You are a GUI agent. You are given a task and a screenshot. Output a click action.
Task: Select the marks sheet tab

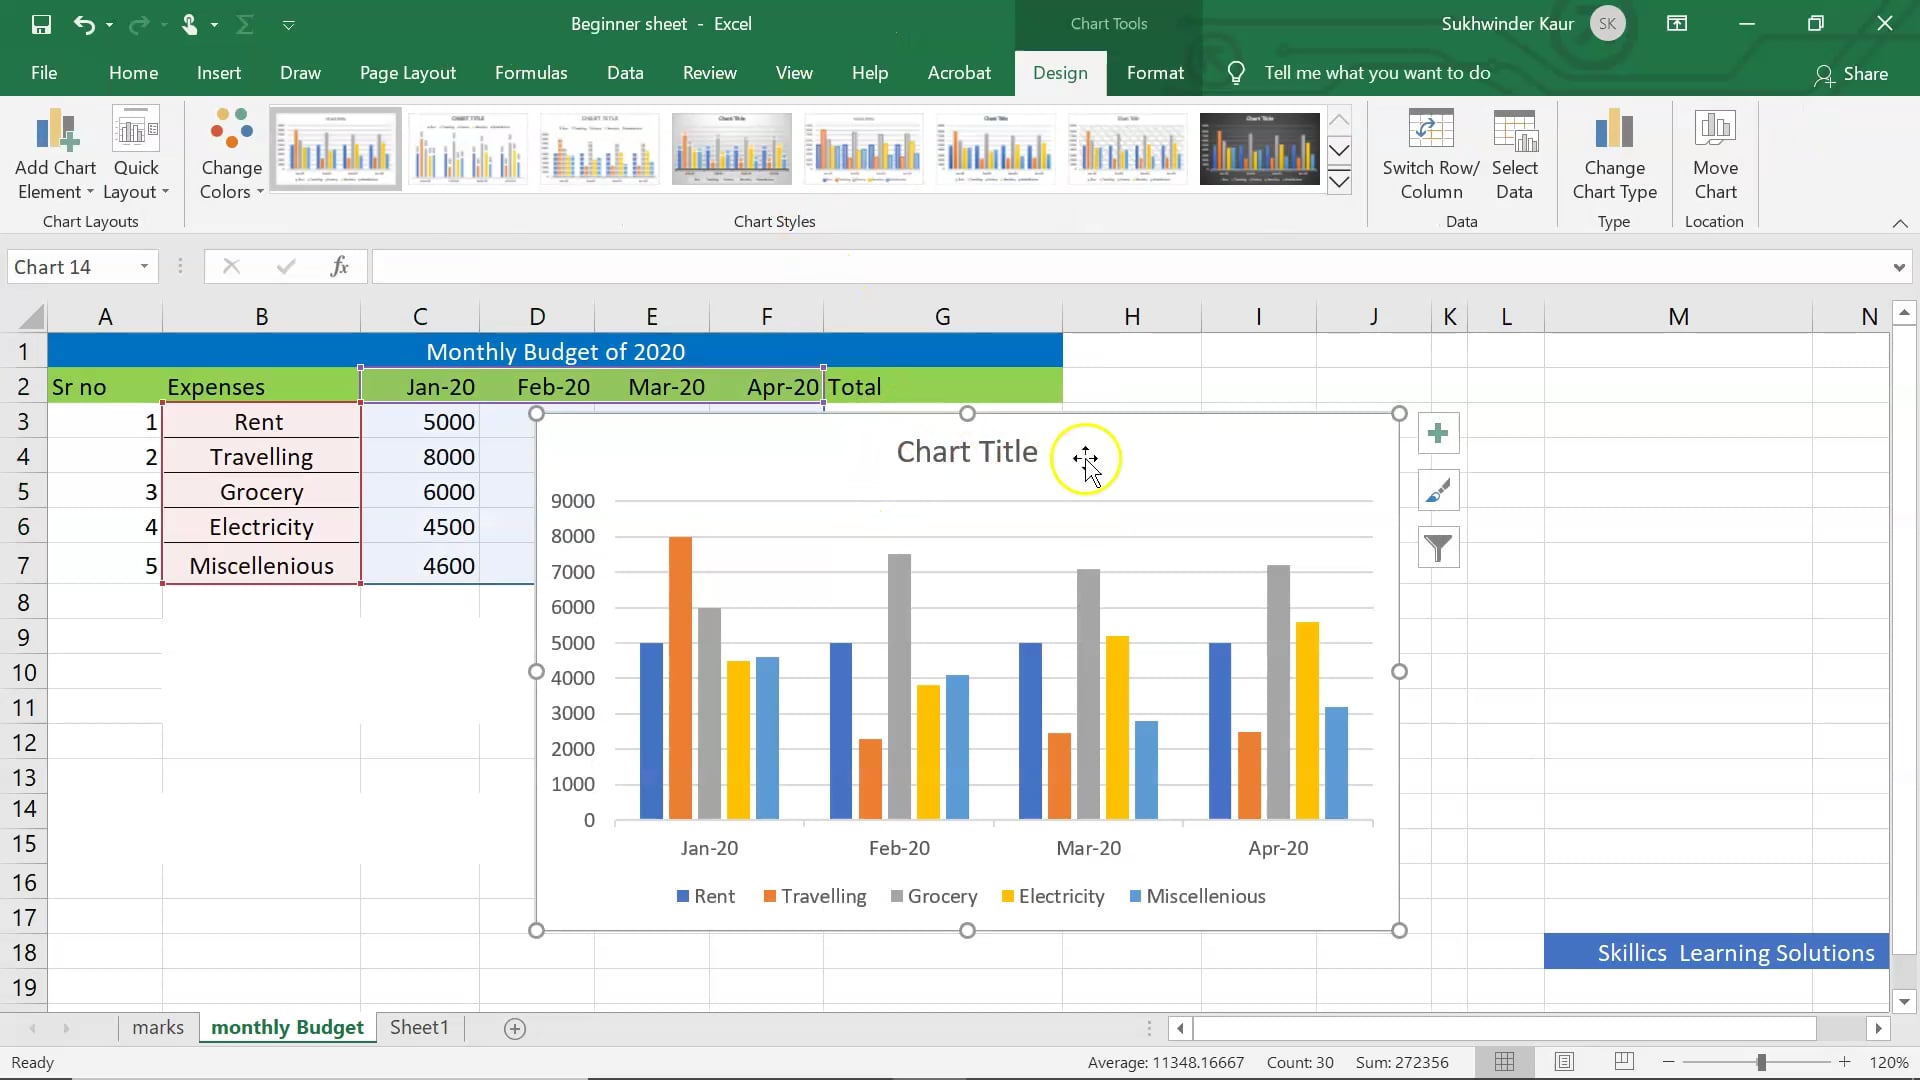click(x=157, y=1027)
